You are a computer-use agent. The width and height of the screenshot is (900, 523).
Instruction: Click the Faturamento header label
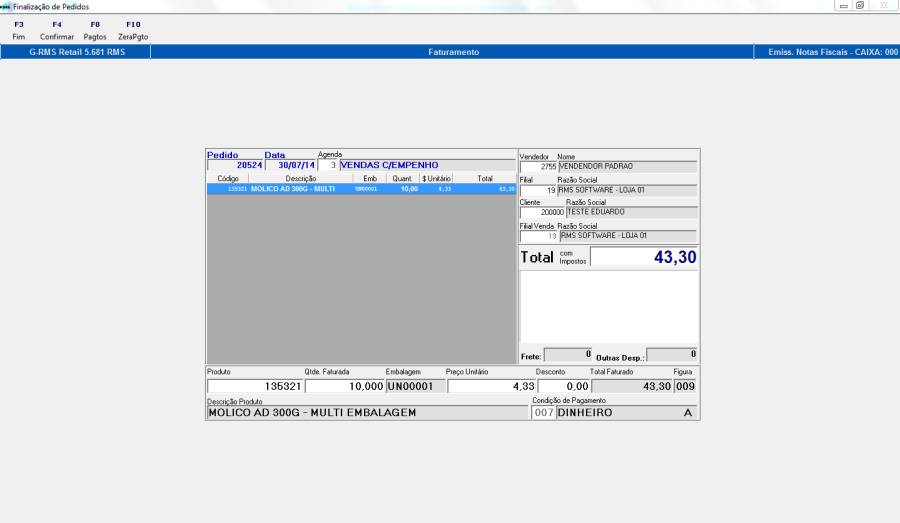click(x=453, y=52)
